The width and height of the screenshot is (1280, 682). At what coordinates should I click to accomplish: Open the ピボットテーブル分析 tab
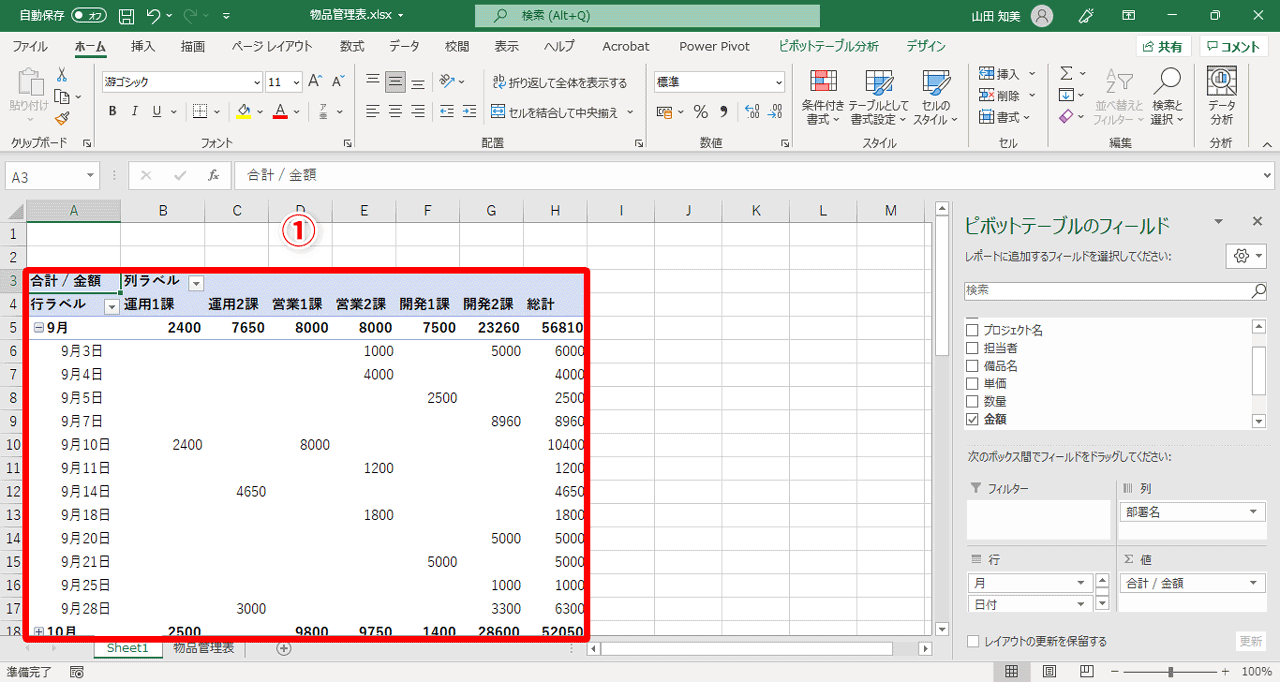coord(829,46)
